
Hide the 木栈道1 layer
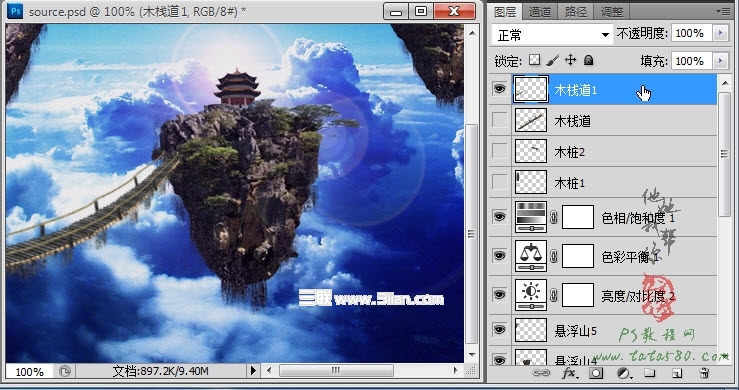tap(500, 89)
